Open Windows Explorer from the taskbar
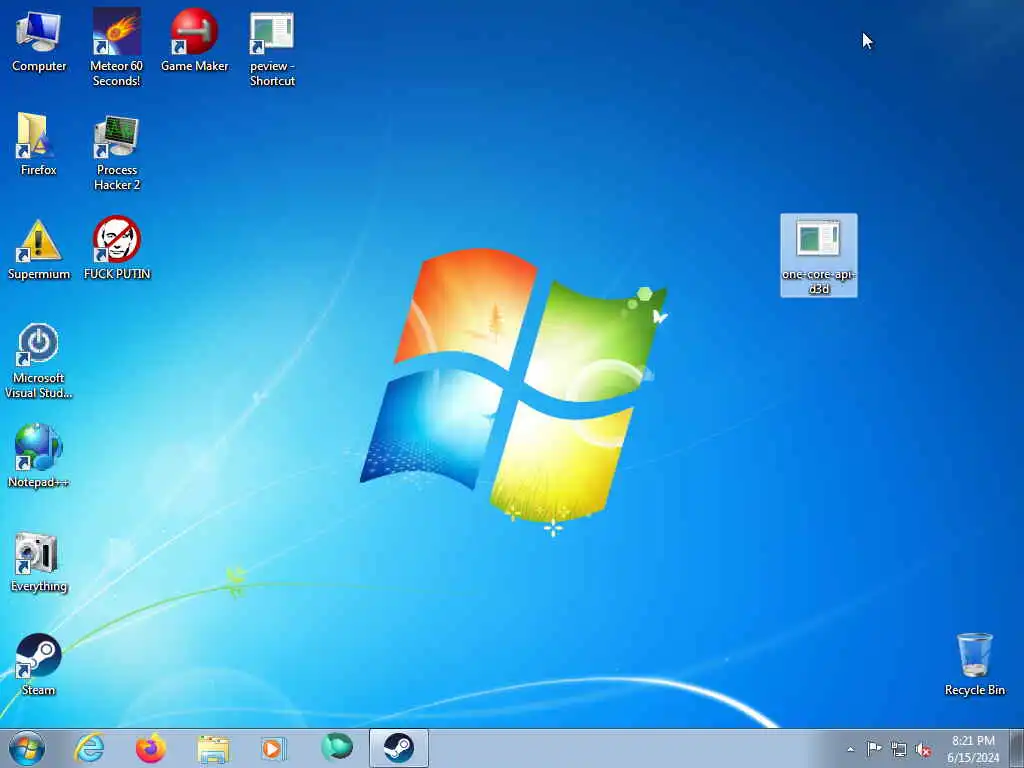1024x768 pixels. [x=213, y=748]
